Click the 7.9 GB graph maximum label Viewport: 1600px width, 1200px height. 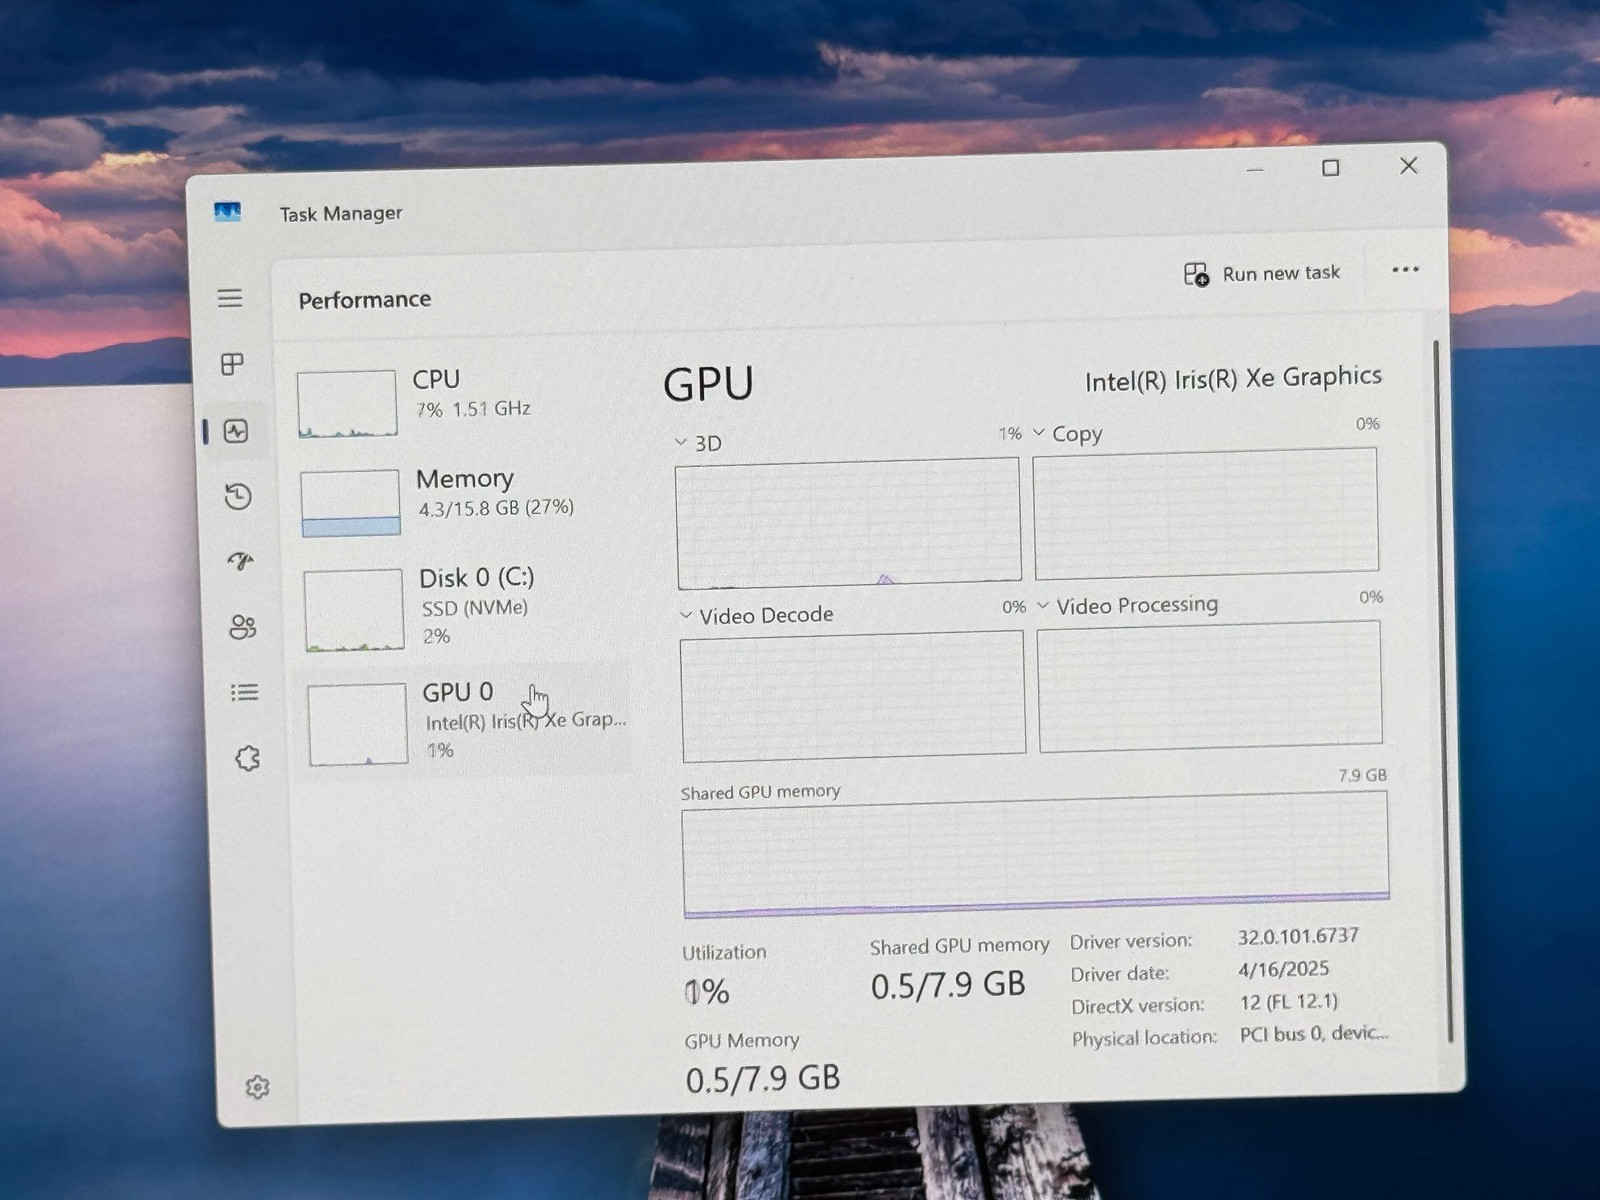click(1362, 775)
